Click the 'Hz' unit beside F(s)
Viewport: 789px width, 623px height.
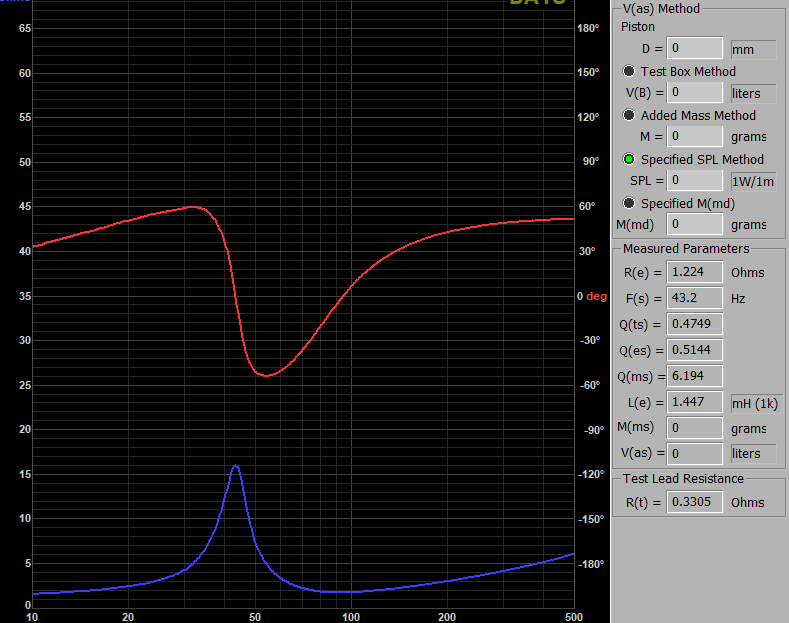pyautogui.click(x=738, y=299)
